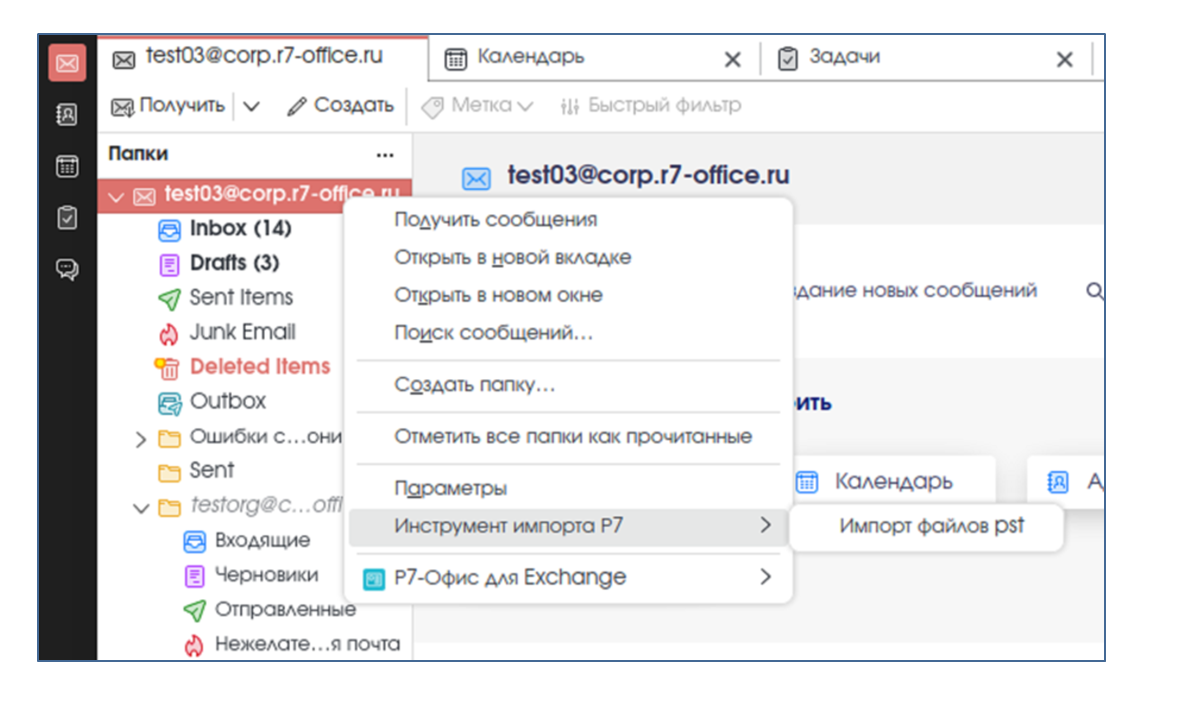Open the Calendar icon in the sidebar
1178x714 pixels.
(x=67, y=166)
